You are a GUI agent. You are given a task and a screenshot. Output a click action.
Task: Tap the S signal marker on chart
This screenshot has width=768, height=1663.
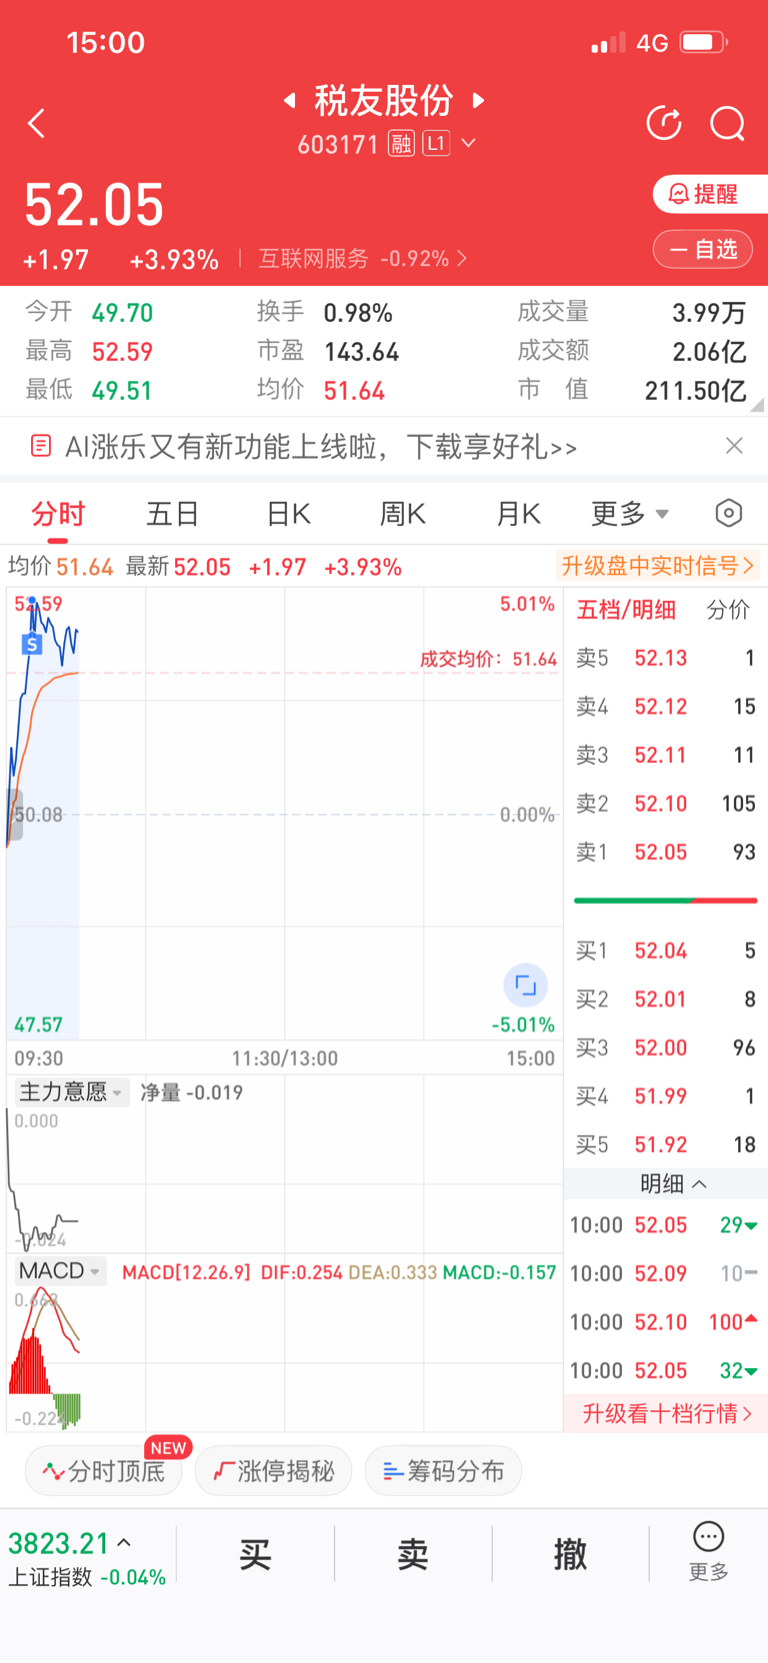(x=32, y=644)
